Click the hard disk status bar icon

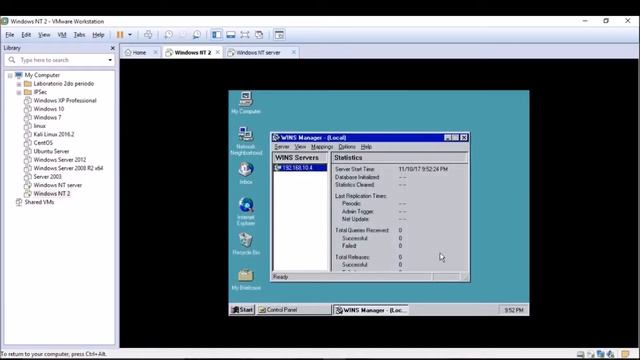tap(580, 354)
